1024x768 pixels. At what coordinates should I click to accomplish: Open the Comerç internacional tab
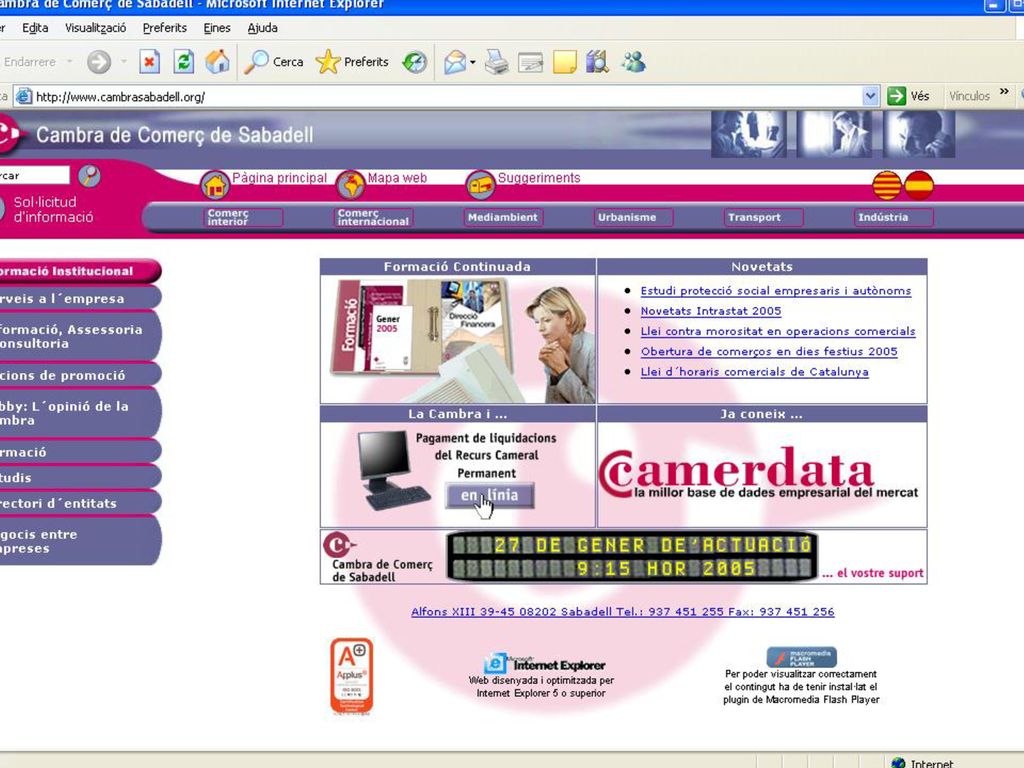click(x=374, y=217)
